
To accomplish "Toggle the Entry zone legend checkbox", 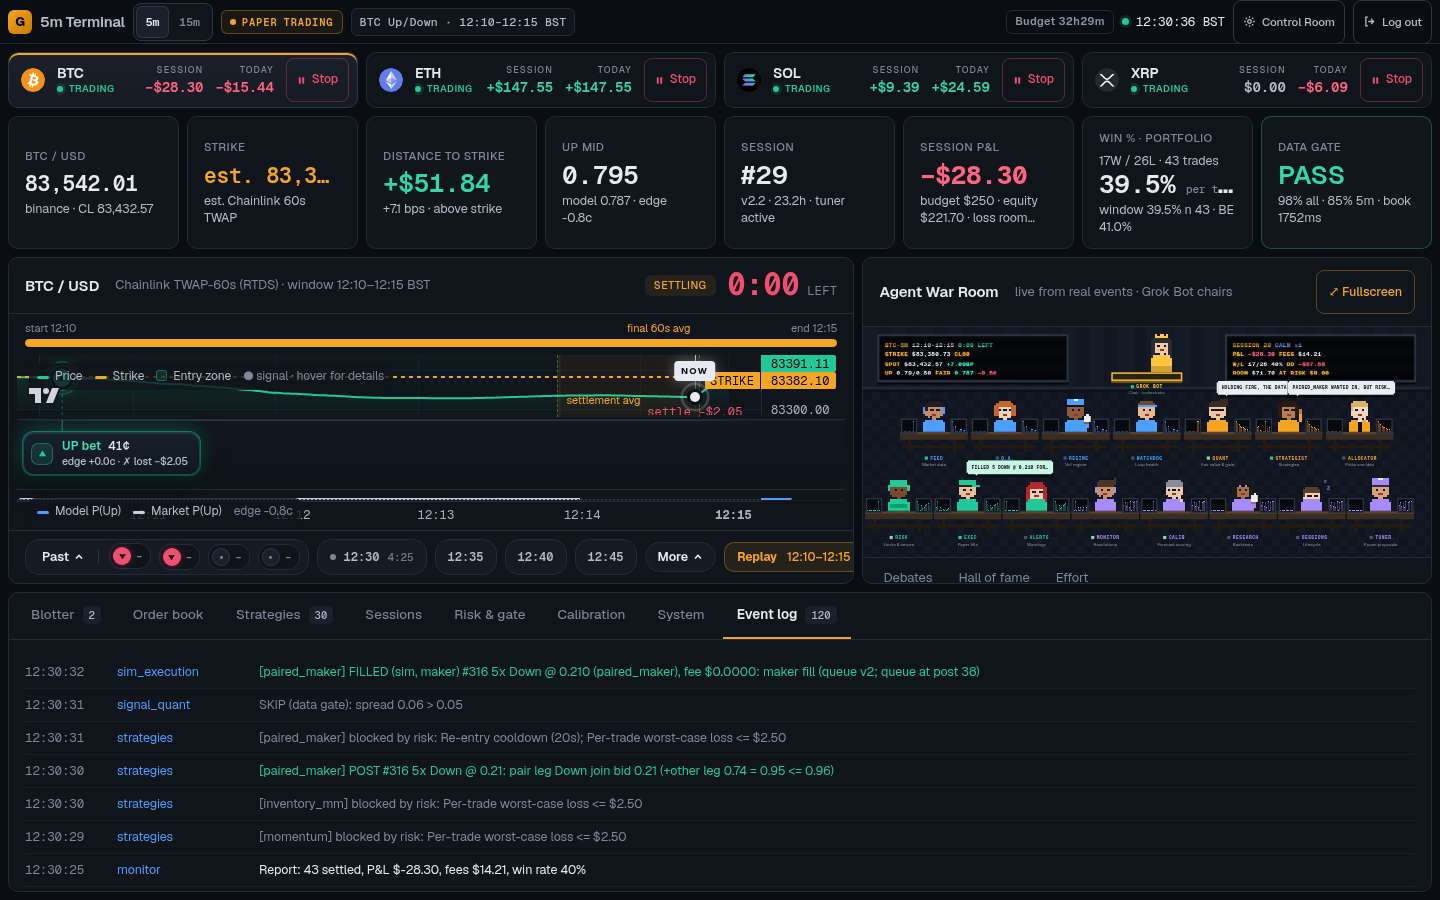I will coord(161,376).
